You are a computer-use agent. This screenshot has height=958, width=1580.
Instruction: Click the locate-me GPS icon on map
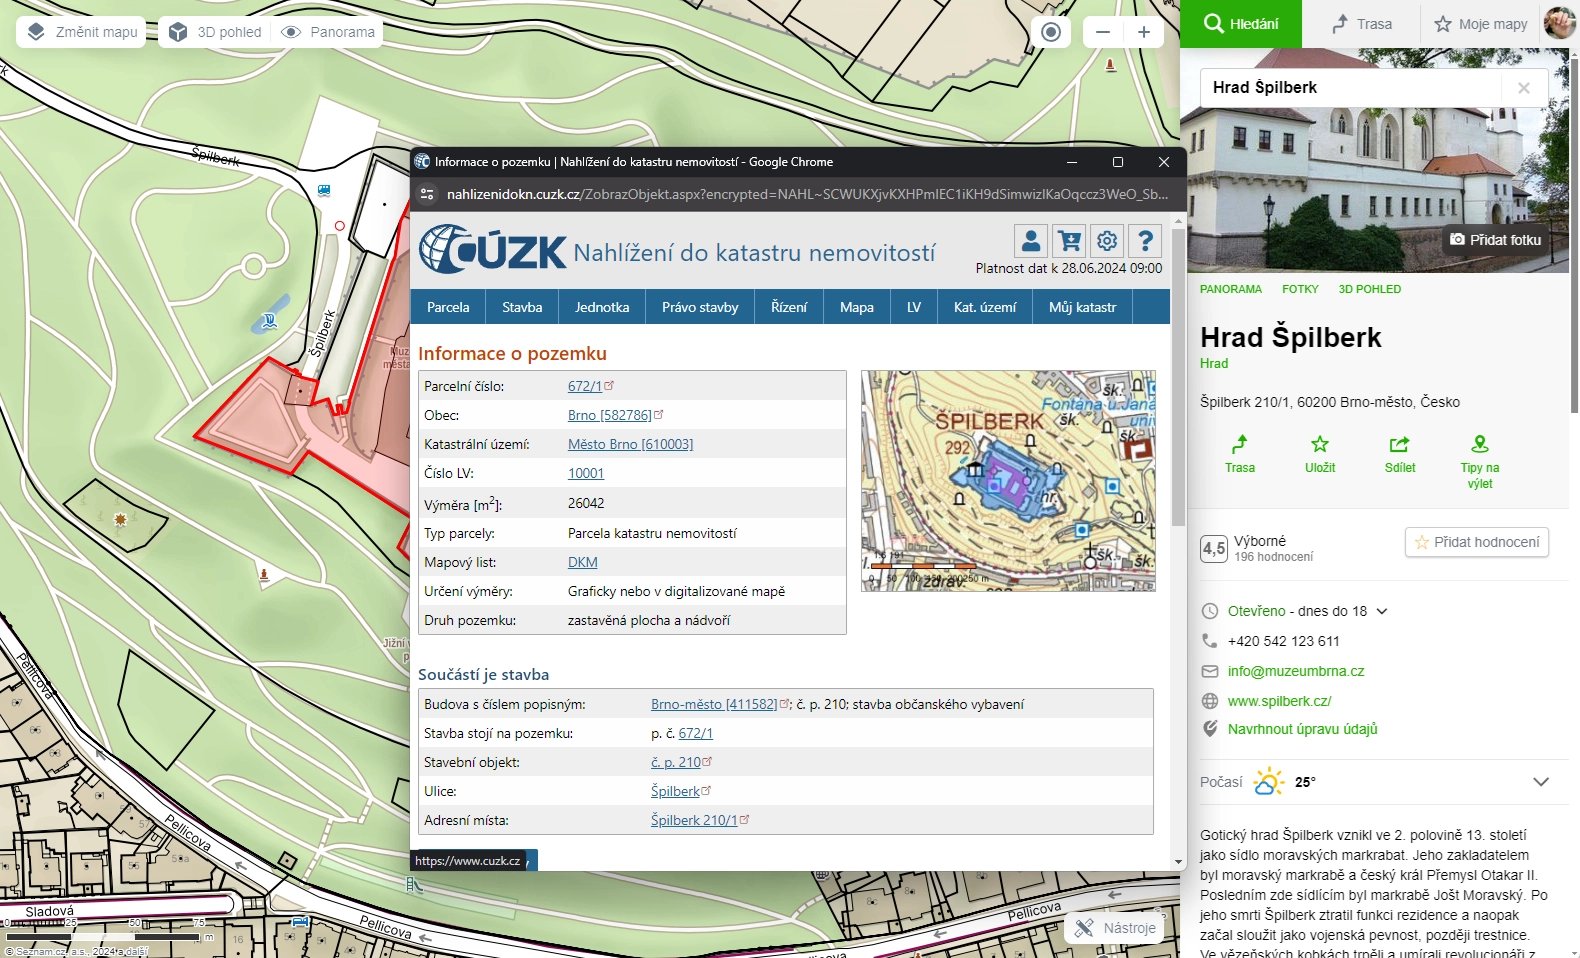[x=1050, y=32]
